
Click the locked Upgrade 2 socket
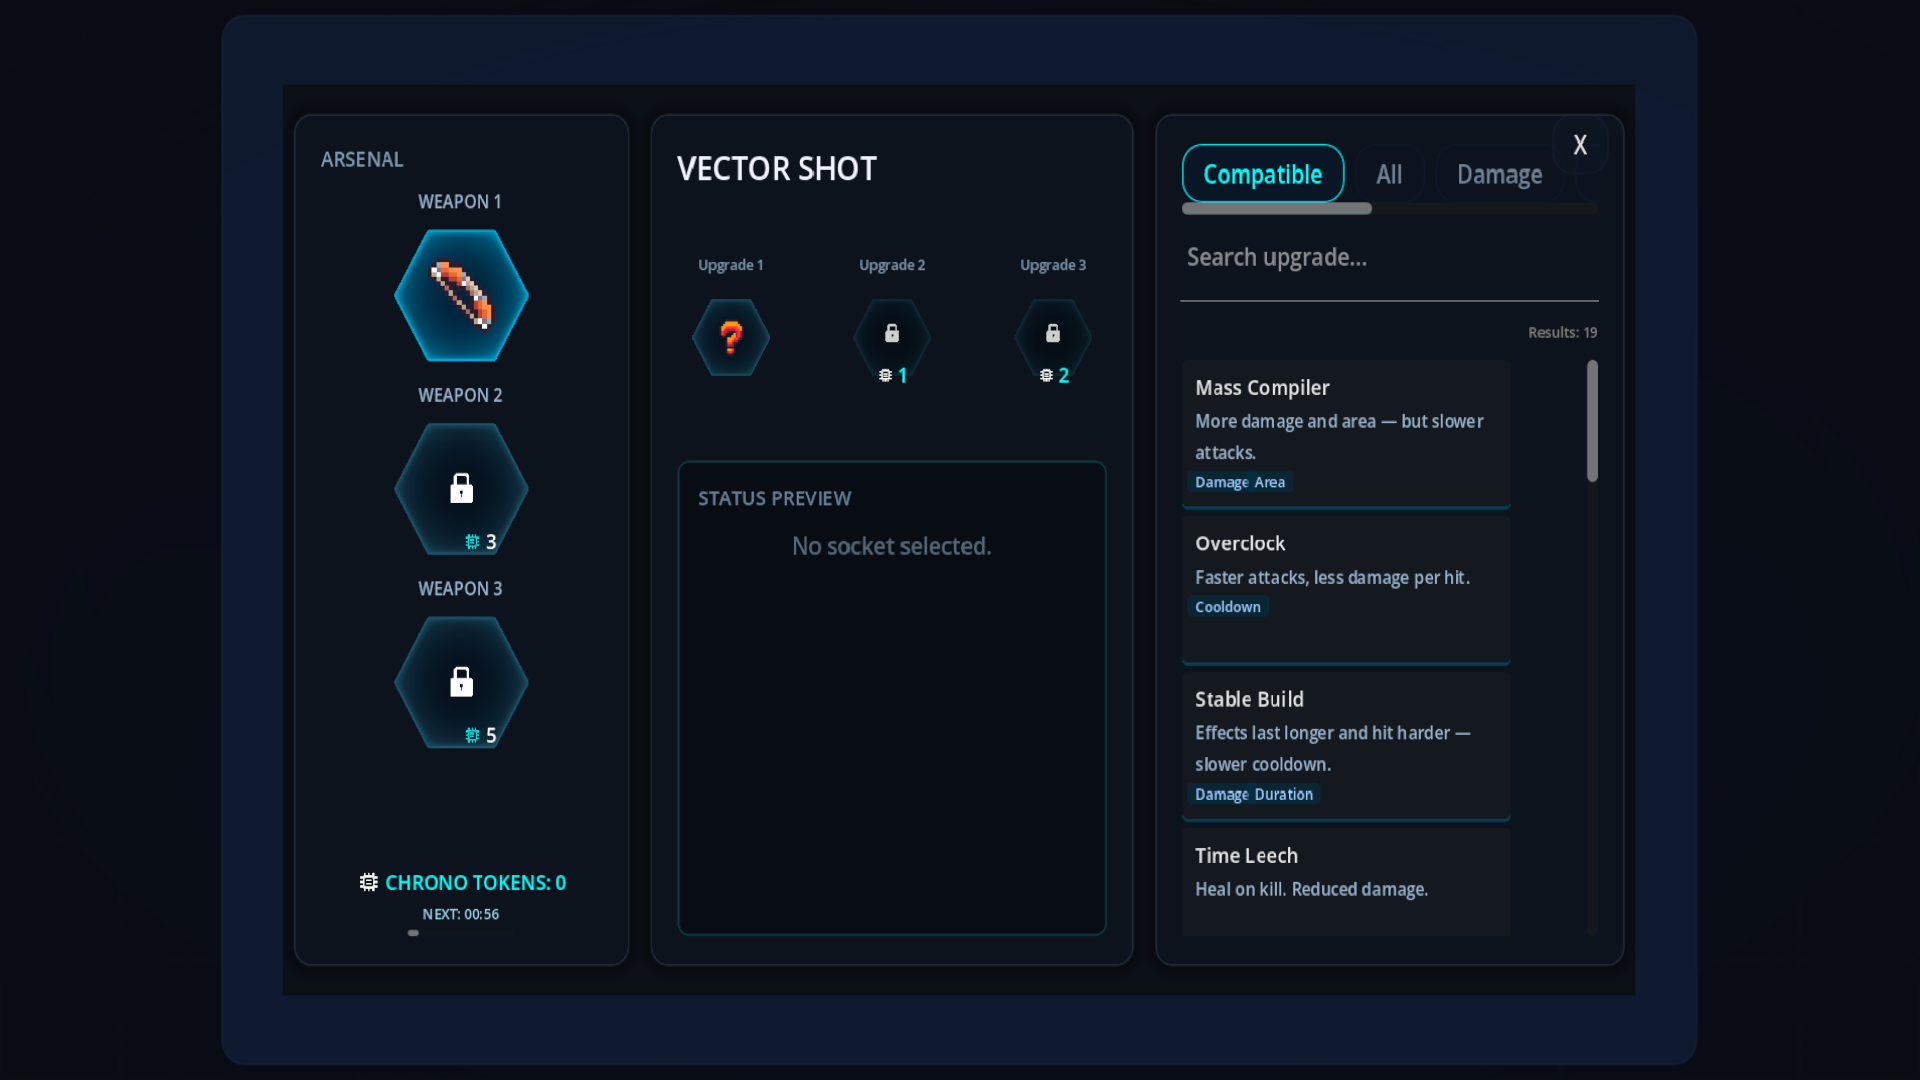coord(892,335)
